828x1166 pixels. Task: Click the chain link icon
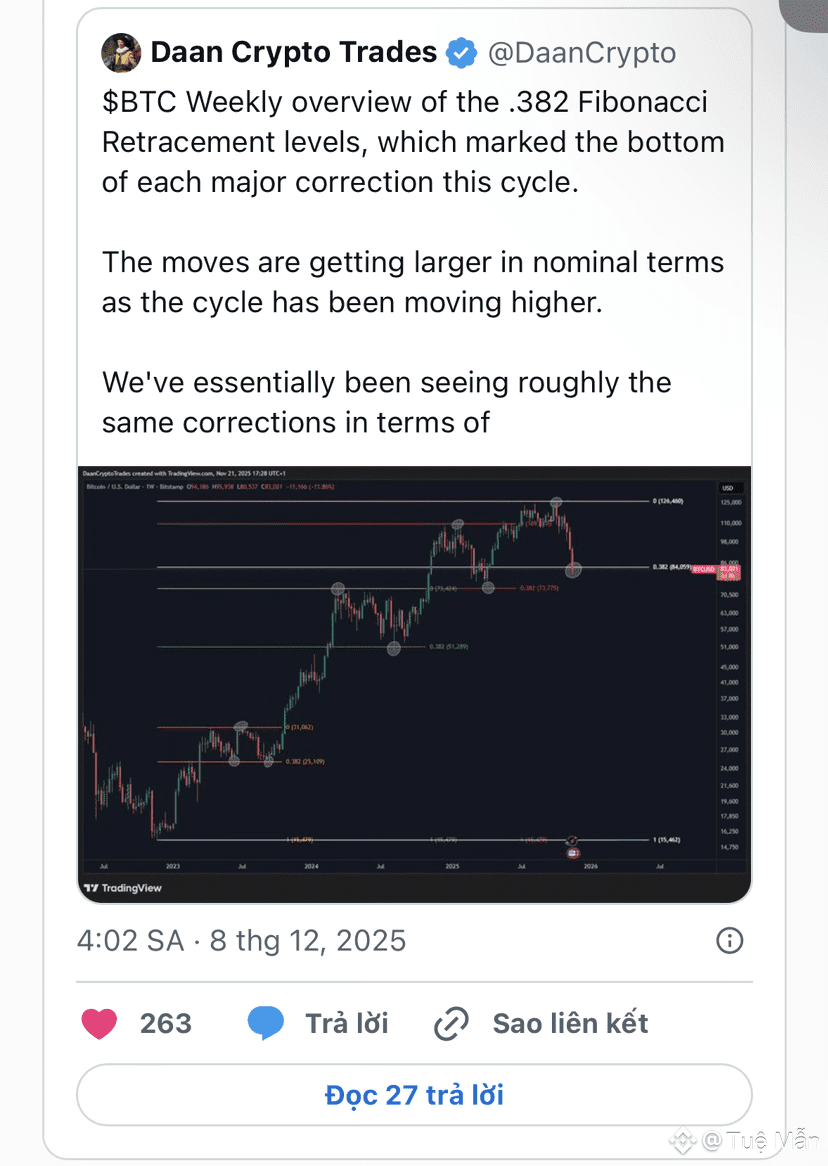(452, 1024)
